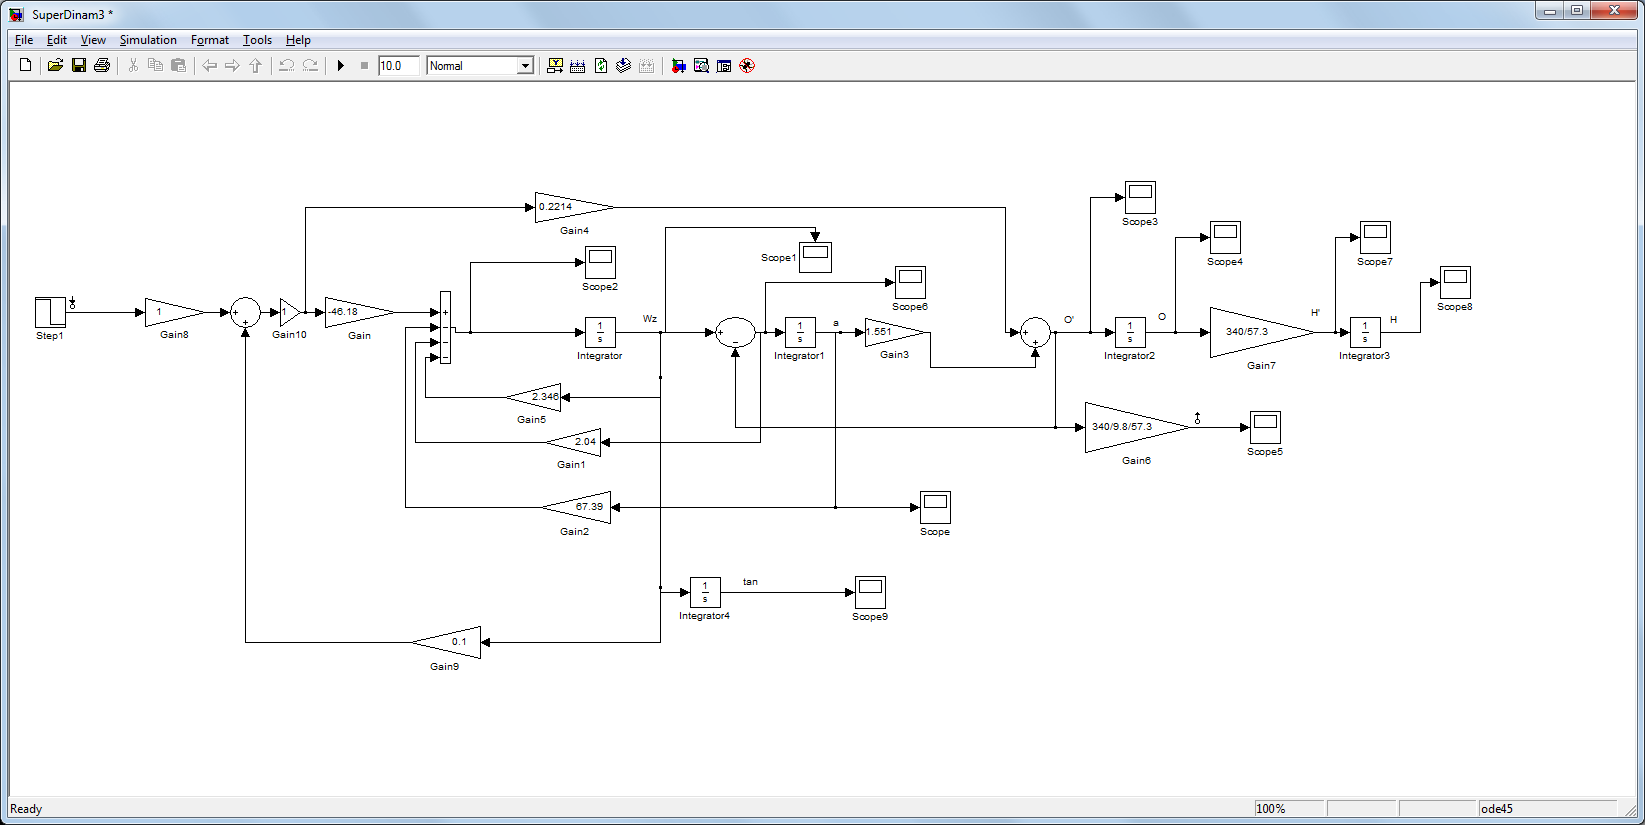
Task: Open the Tools menu
Action: [257, 40]
